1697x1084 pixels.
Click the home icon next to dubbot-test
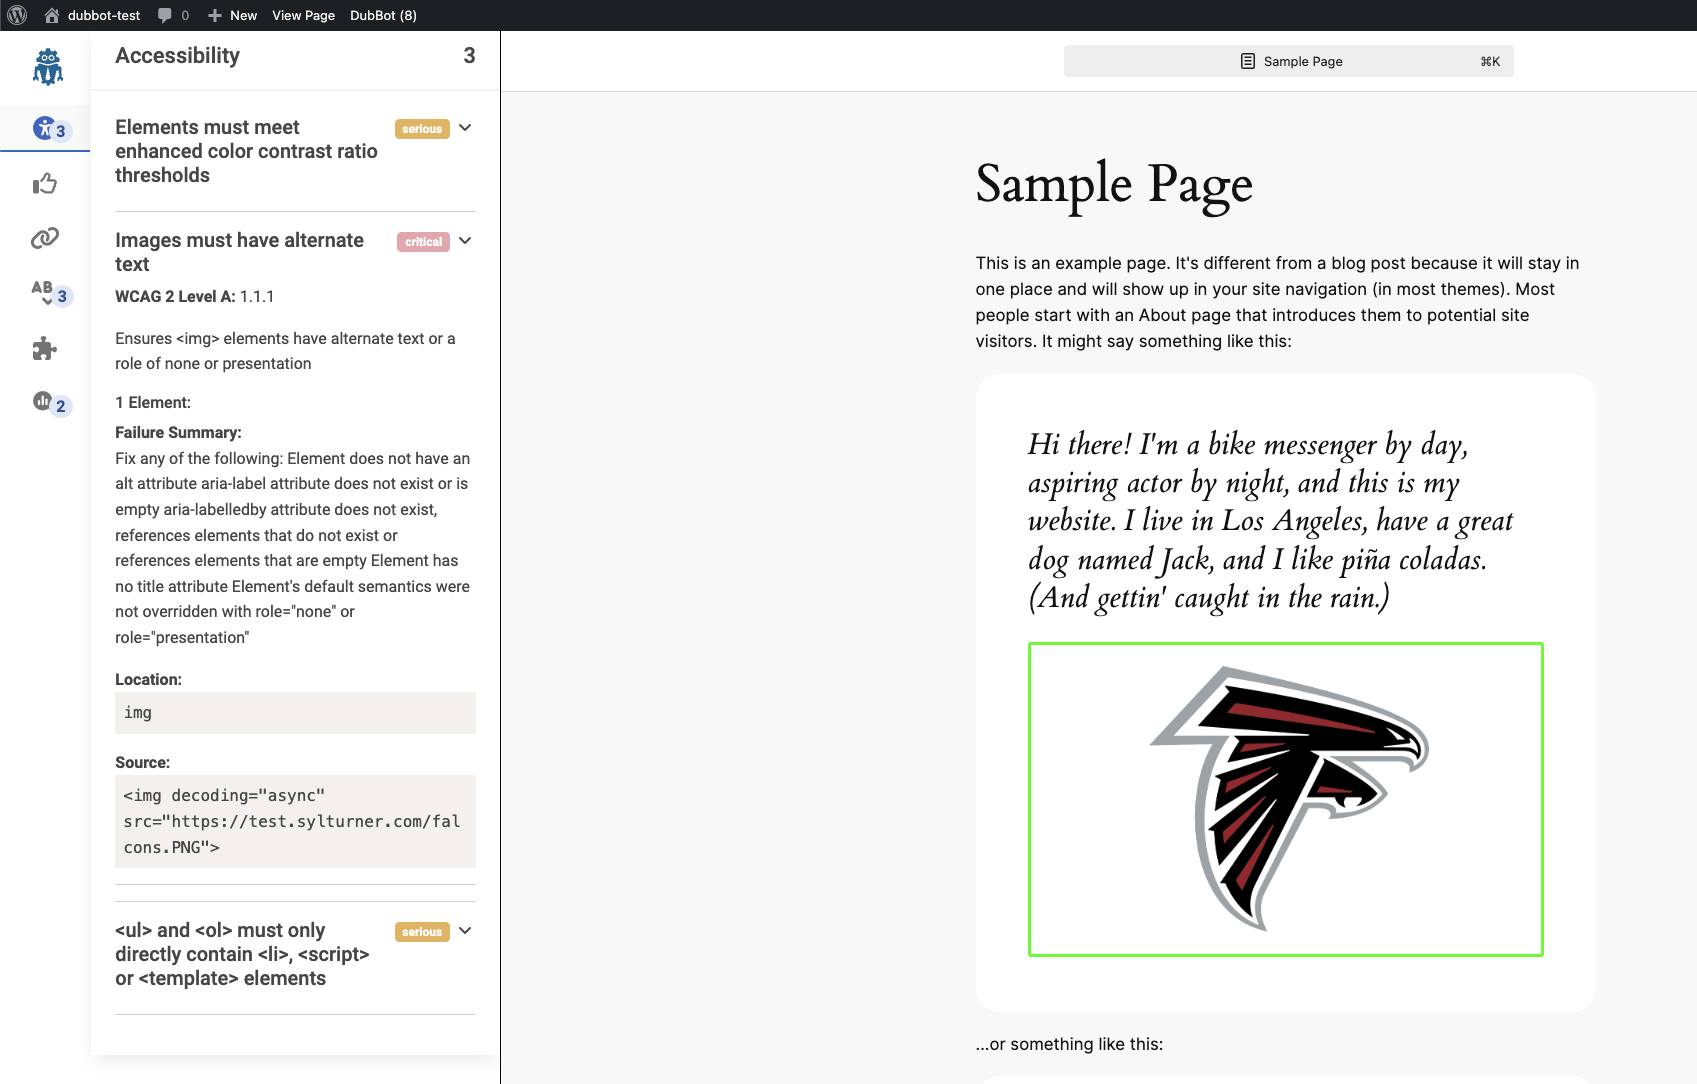pos(50,15)
